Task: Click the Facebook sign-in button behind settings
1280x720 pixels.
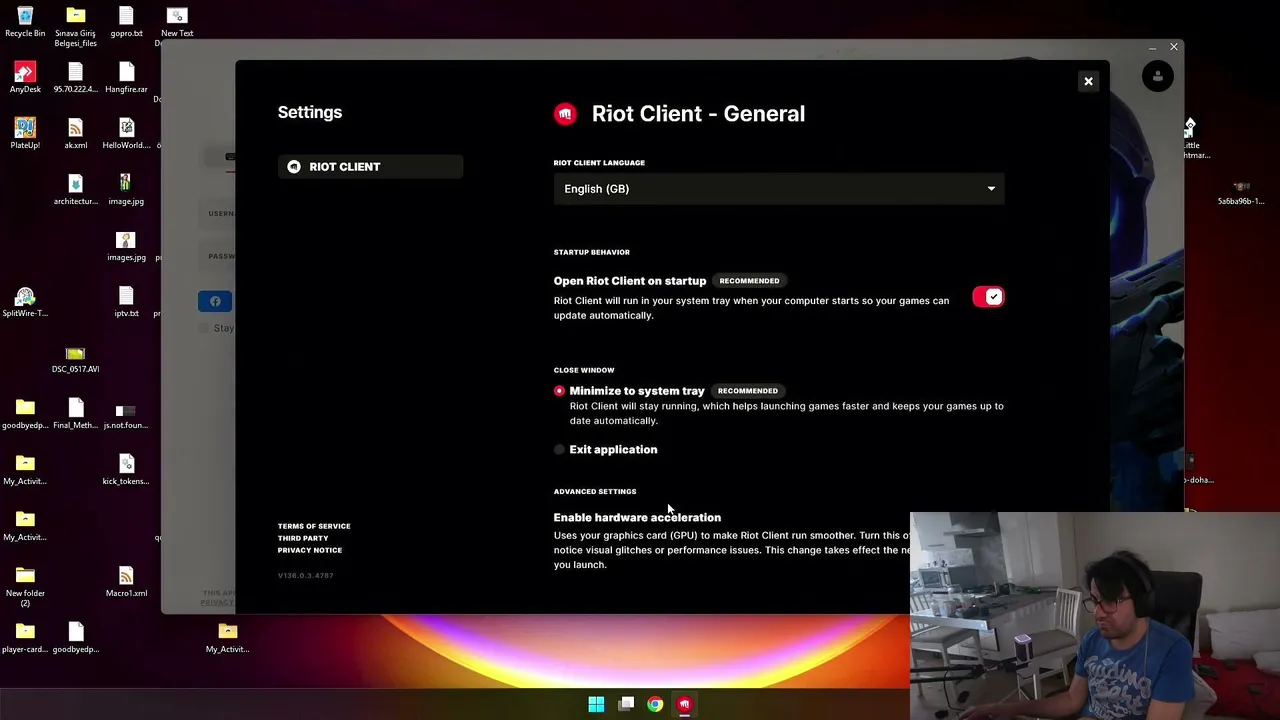Action: (215, 301)
